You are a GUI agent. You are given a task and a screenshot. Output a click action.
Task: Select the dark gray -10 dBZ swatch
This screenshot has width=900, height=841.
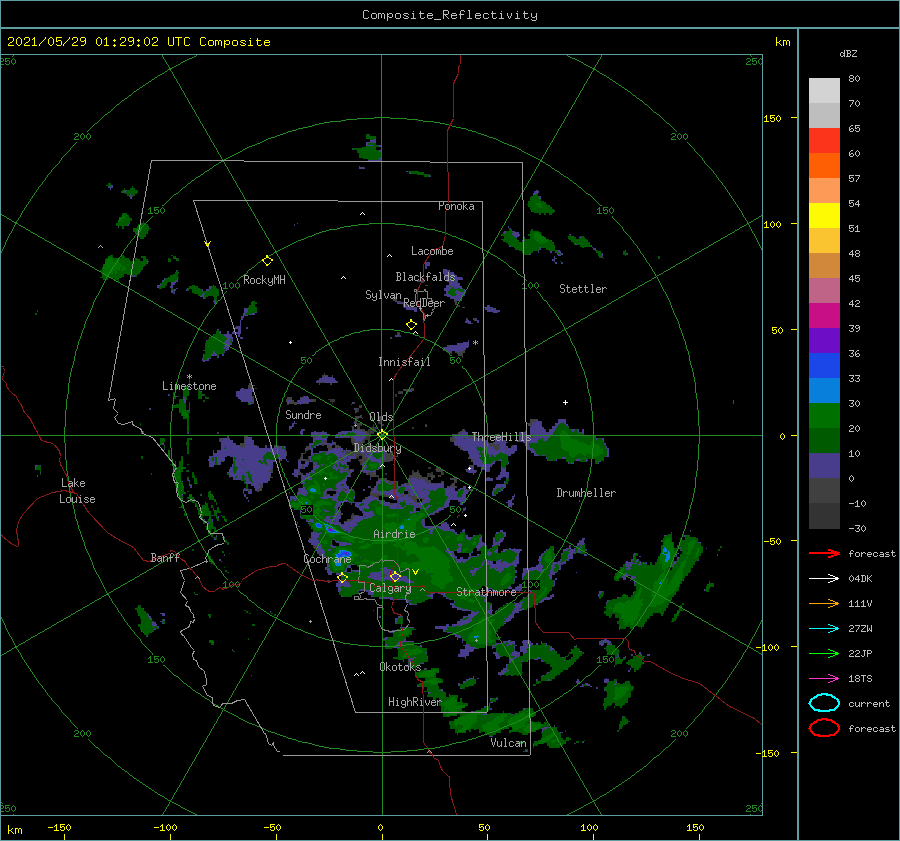pos(824,515)
